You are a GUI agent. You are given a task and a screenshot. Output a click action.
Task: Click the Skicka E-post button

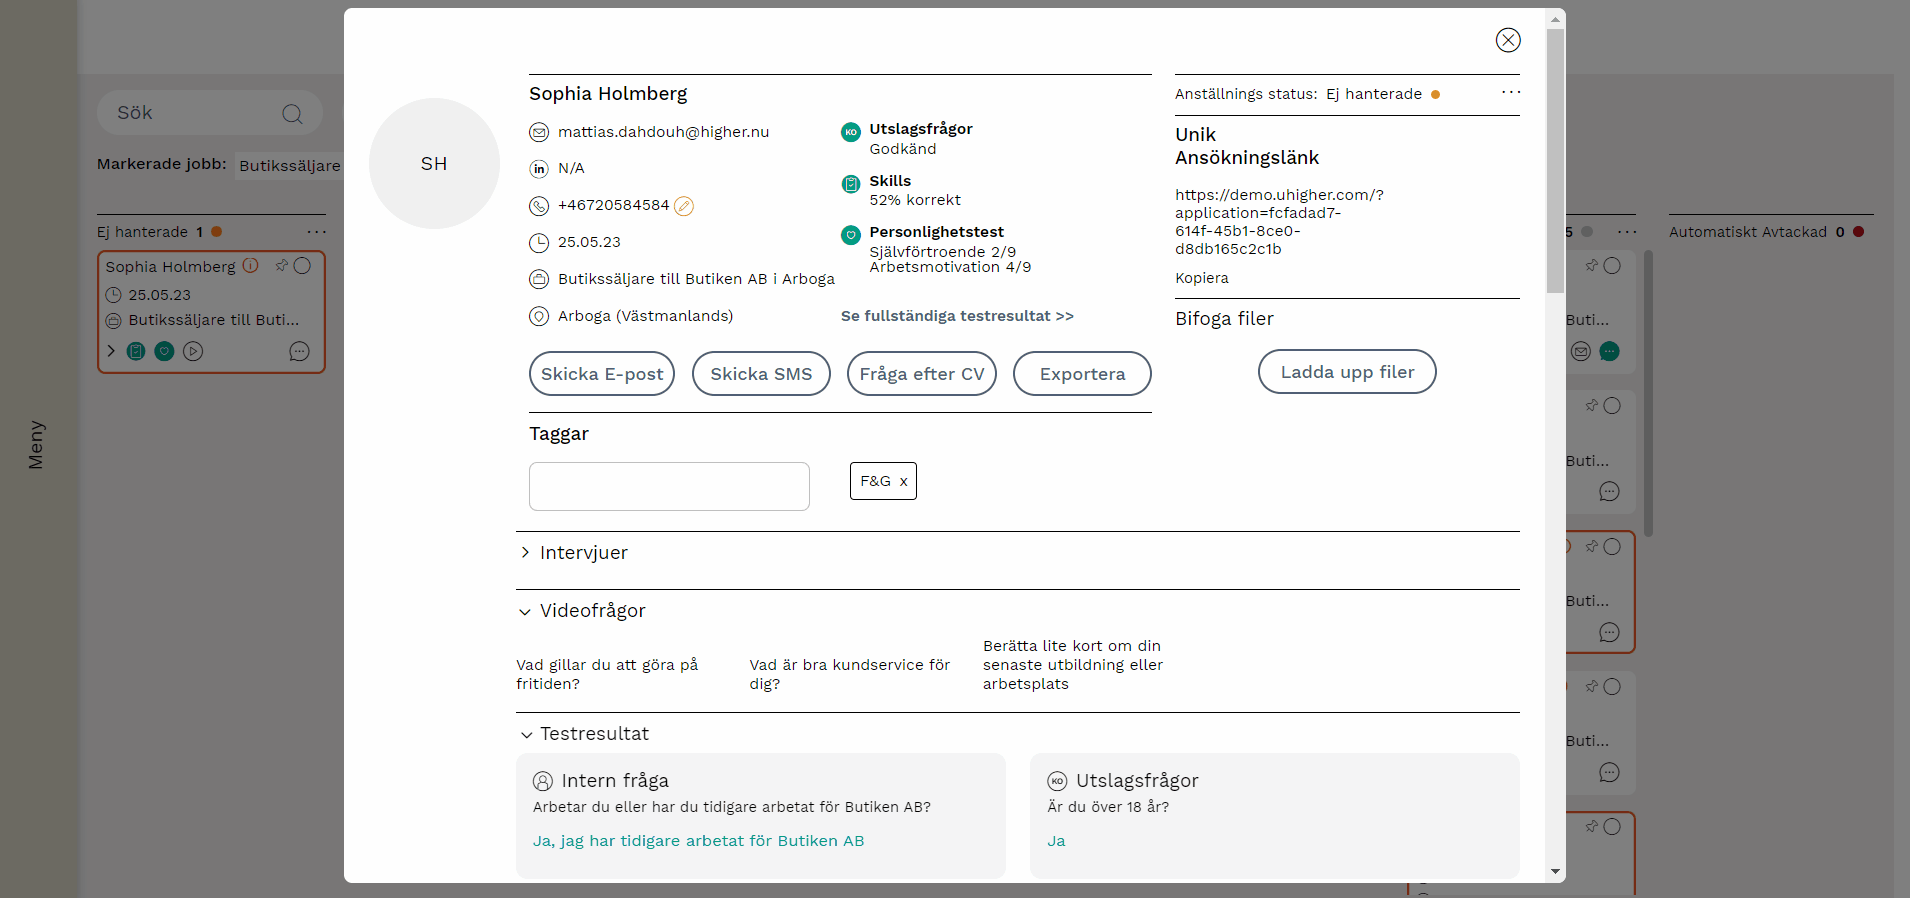[602, 374]
